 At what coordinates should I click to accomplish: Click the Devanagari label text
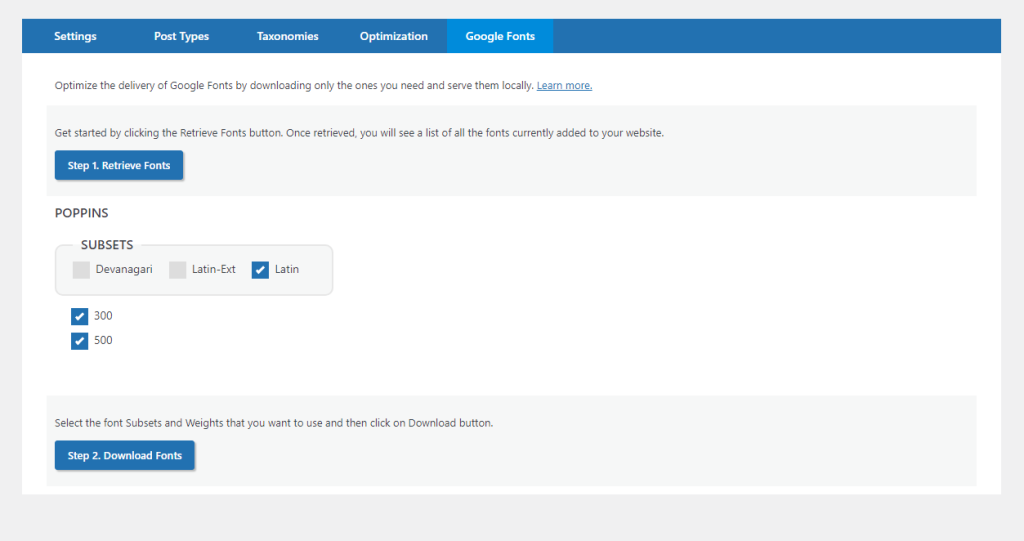click(x=124, y=269)
